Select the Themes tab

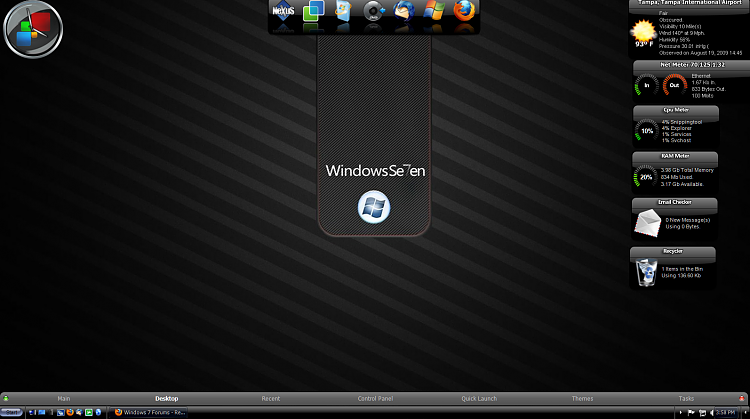[582, 398]
